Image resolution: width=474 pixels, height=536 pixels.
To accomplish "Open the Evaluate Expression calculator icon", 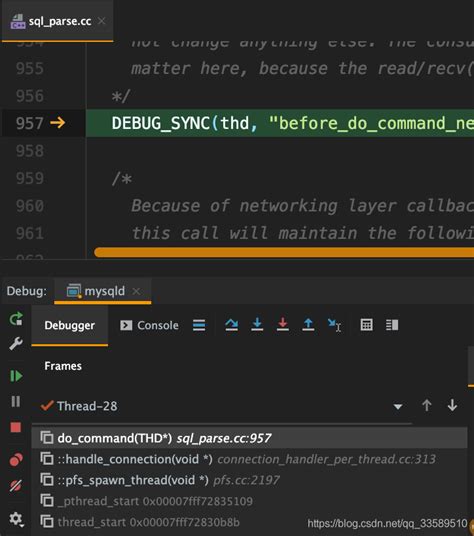I will pos(366,325).
